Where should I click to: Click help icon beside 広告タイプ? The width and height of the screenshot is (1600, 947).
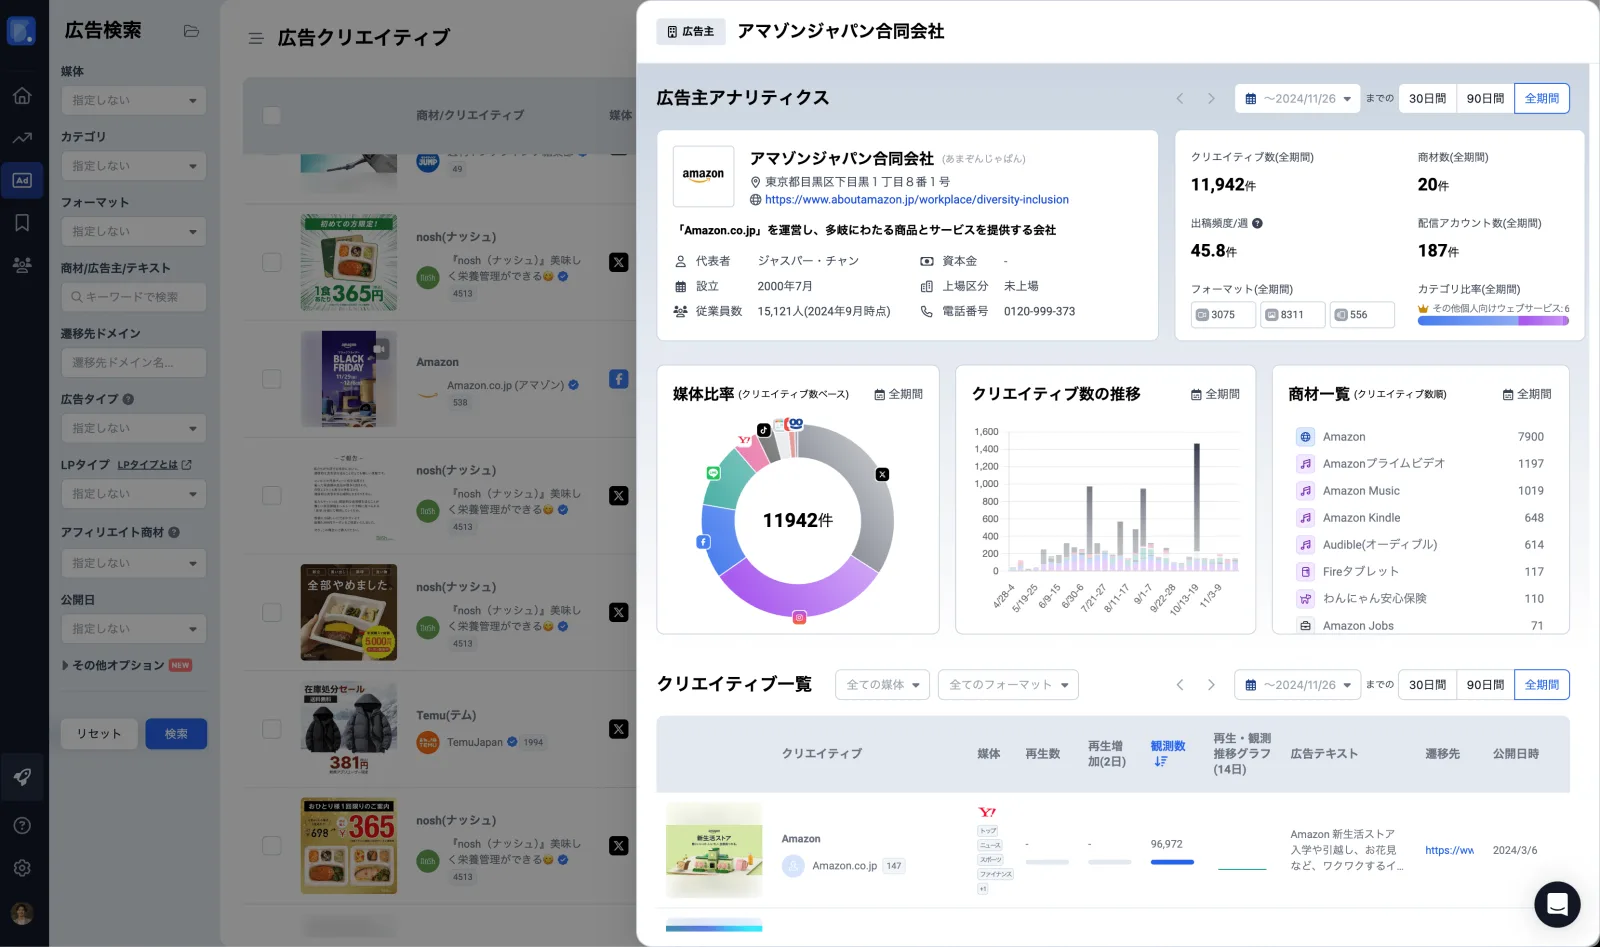pyautogui.click(x=128, y=399)
